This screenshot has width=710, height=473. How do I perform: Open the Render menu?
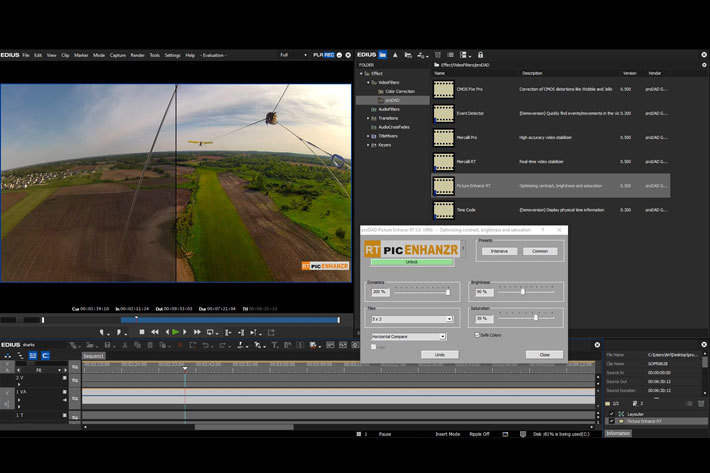[x=138, y=55]
